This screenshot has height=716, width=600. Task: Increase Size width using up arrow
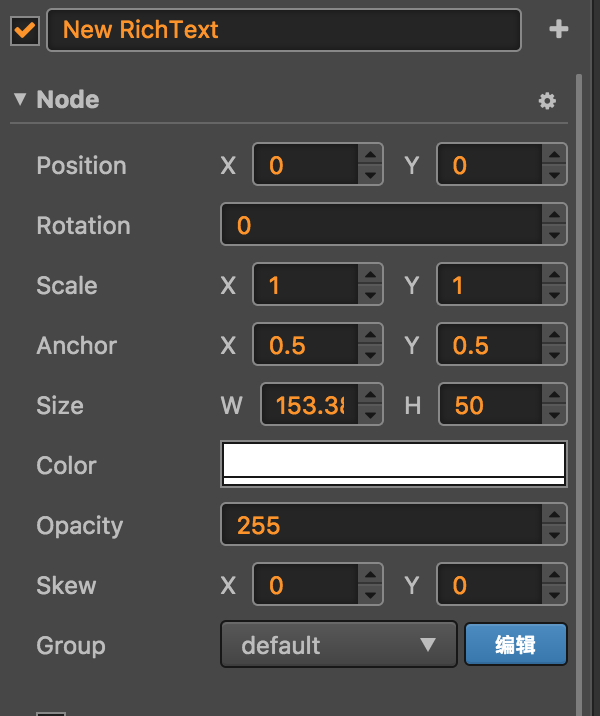click(x=371, y=396)
